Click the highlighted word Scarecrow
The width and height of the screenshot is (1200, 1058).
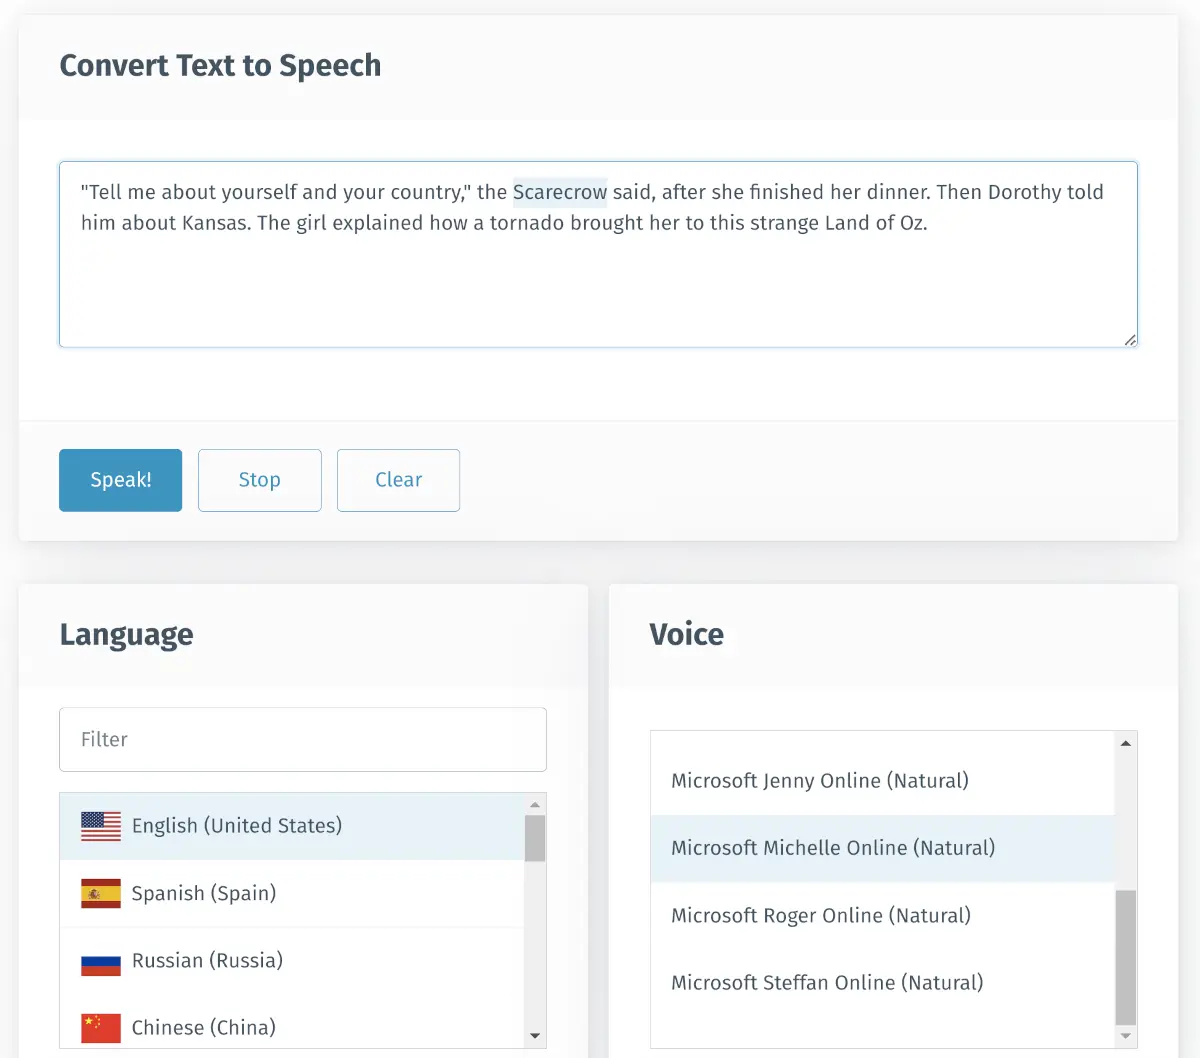coord(560,192)
